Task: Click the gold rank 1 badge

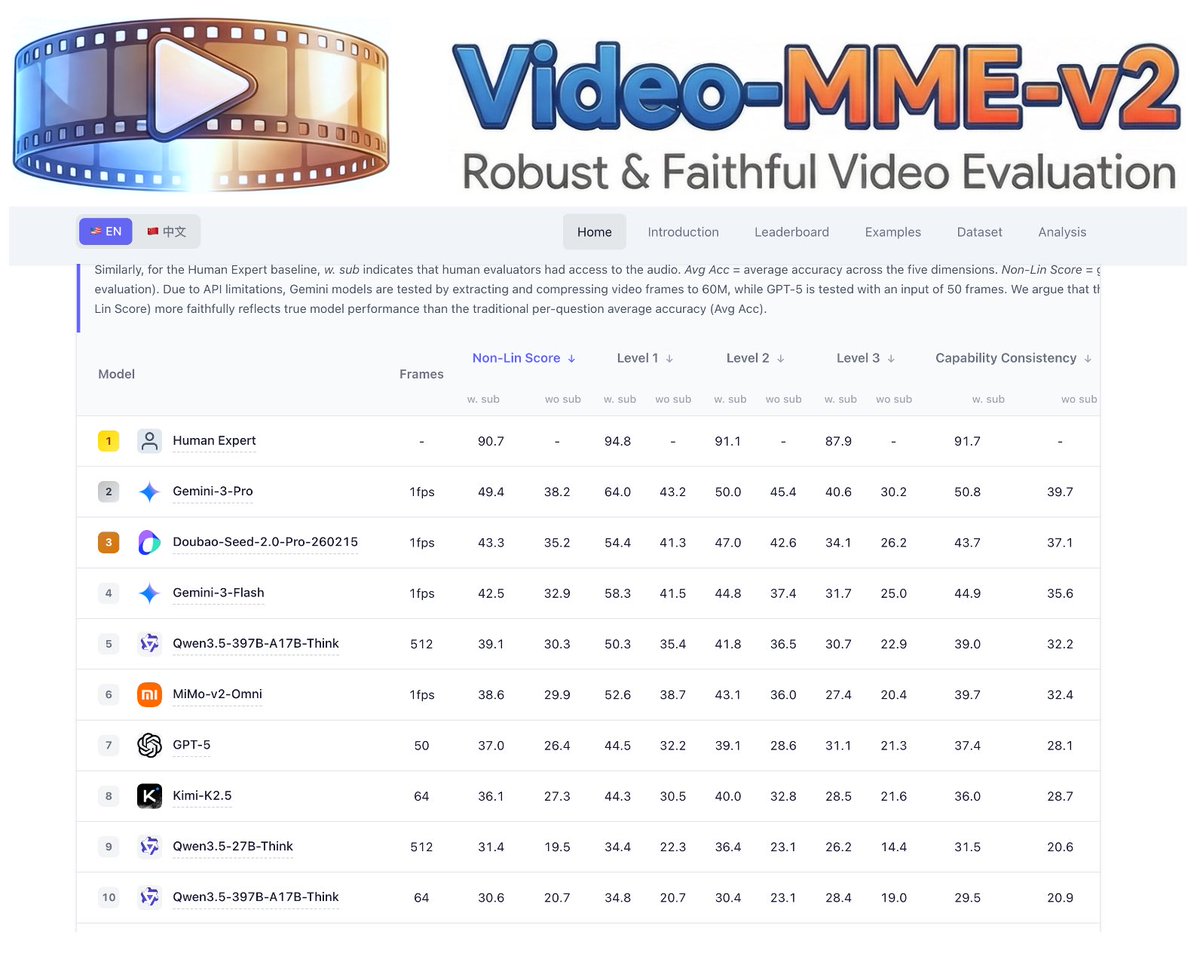Action: 108,441
